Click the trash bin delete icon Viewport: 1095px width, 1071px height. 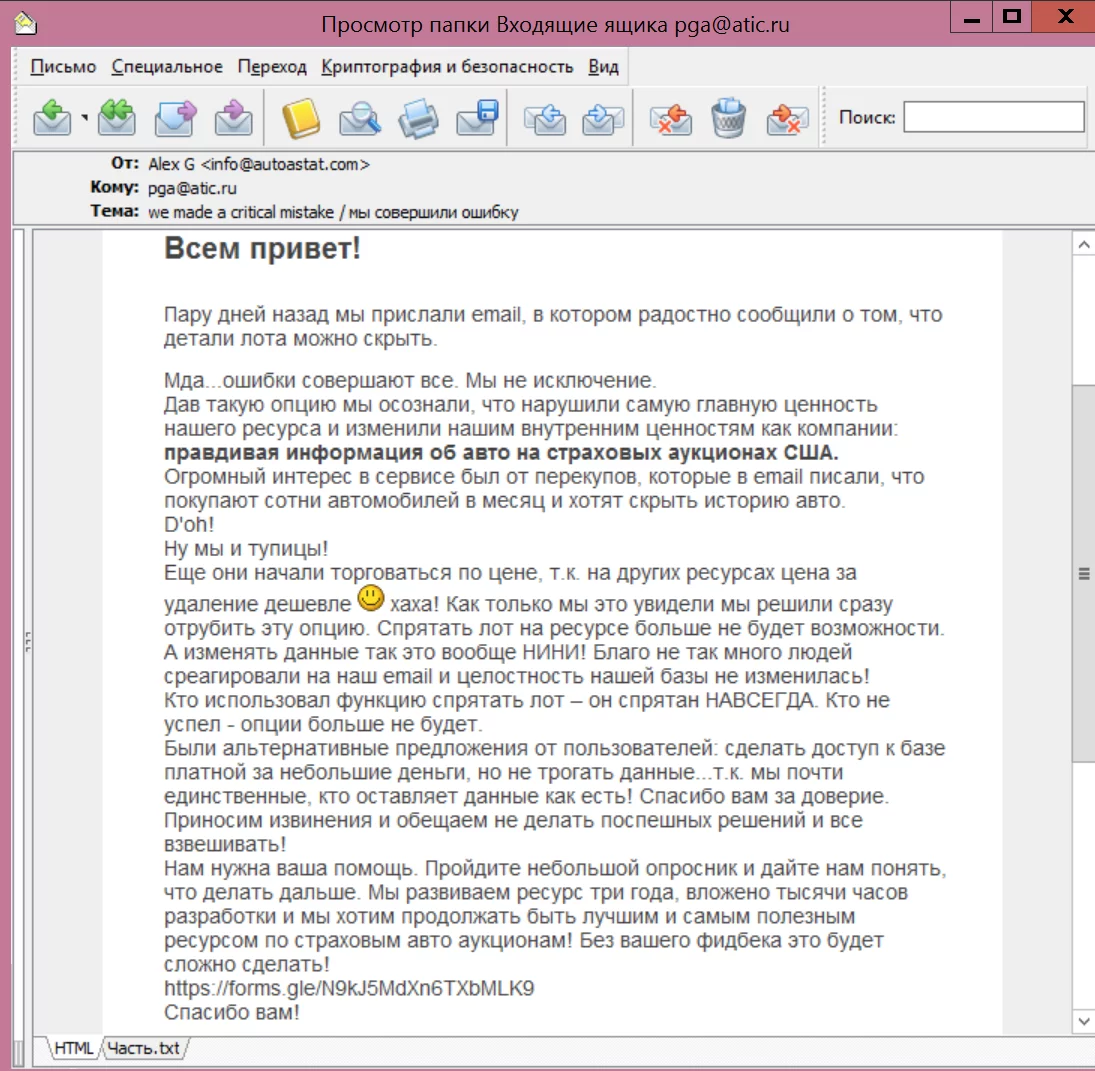point(728,117)
